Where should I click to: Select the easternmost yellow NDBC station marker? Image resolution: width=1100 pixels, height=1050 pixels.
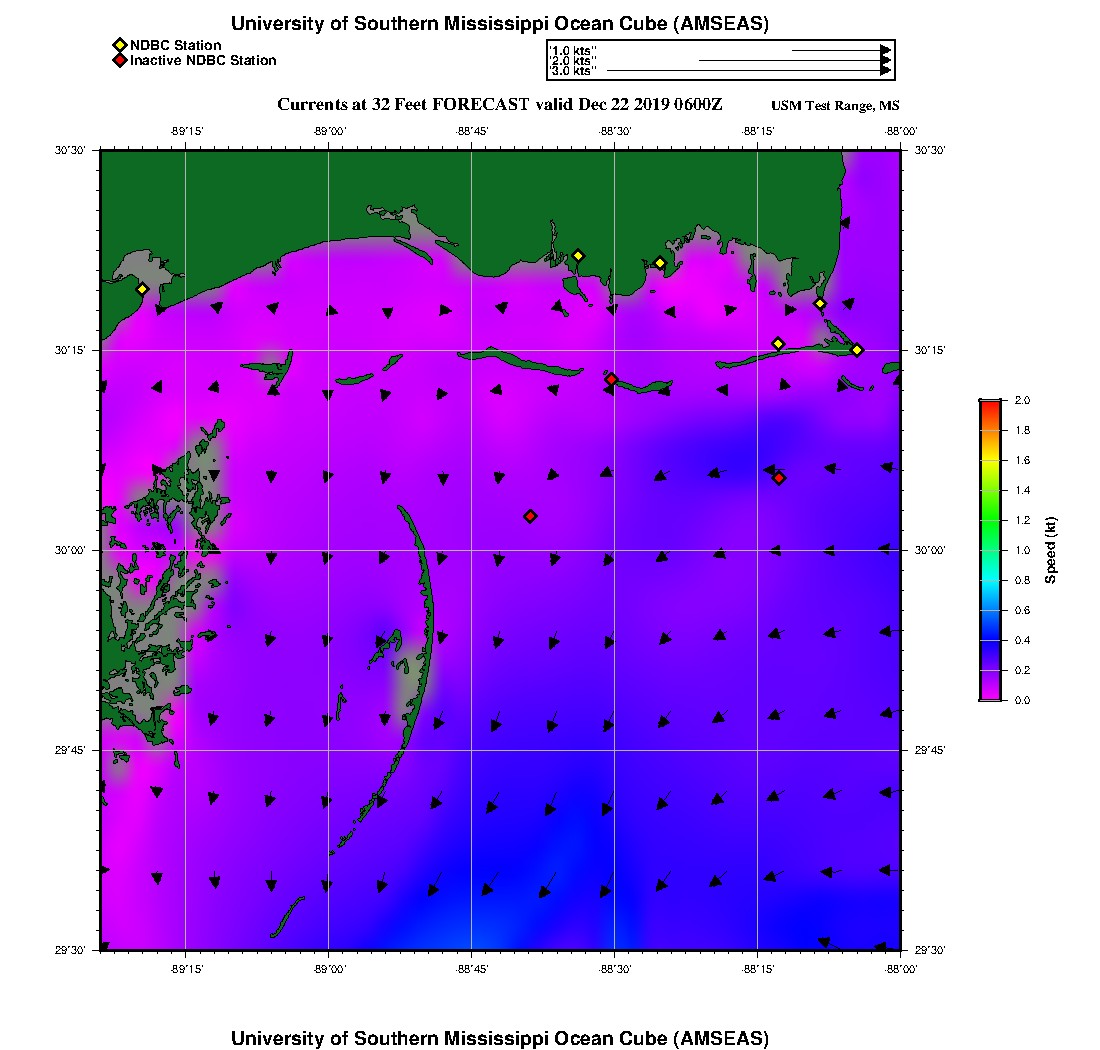point(857,349)
